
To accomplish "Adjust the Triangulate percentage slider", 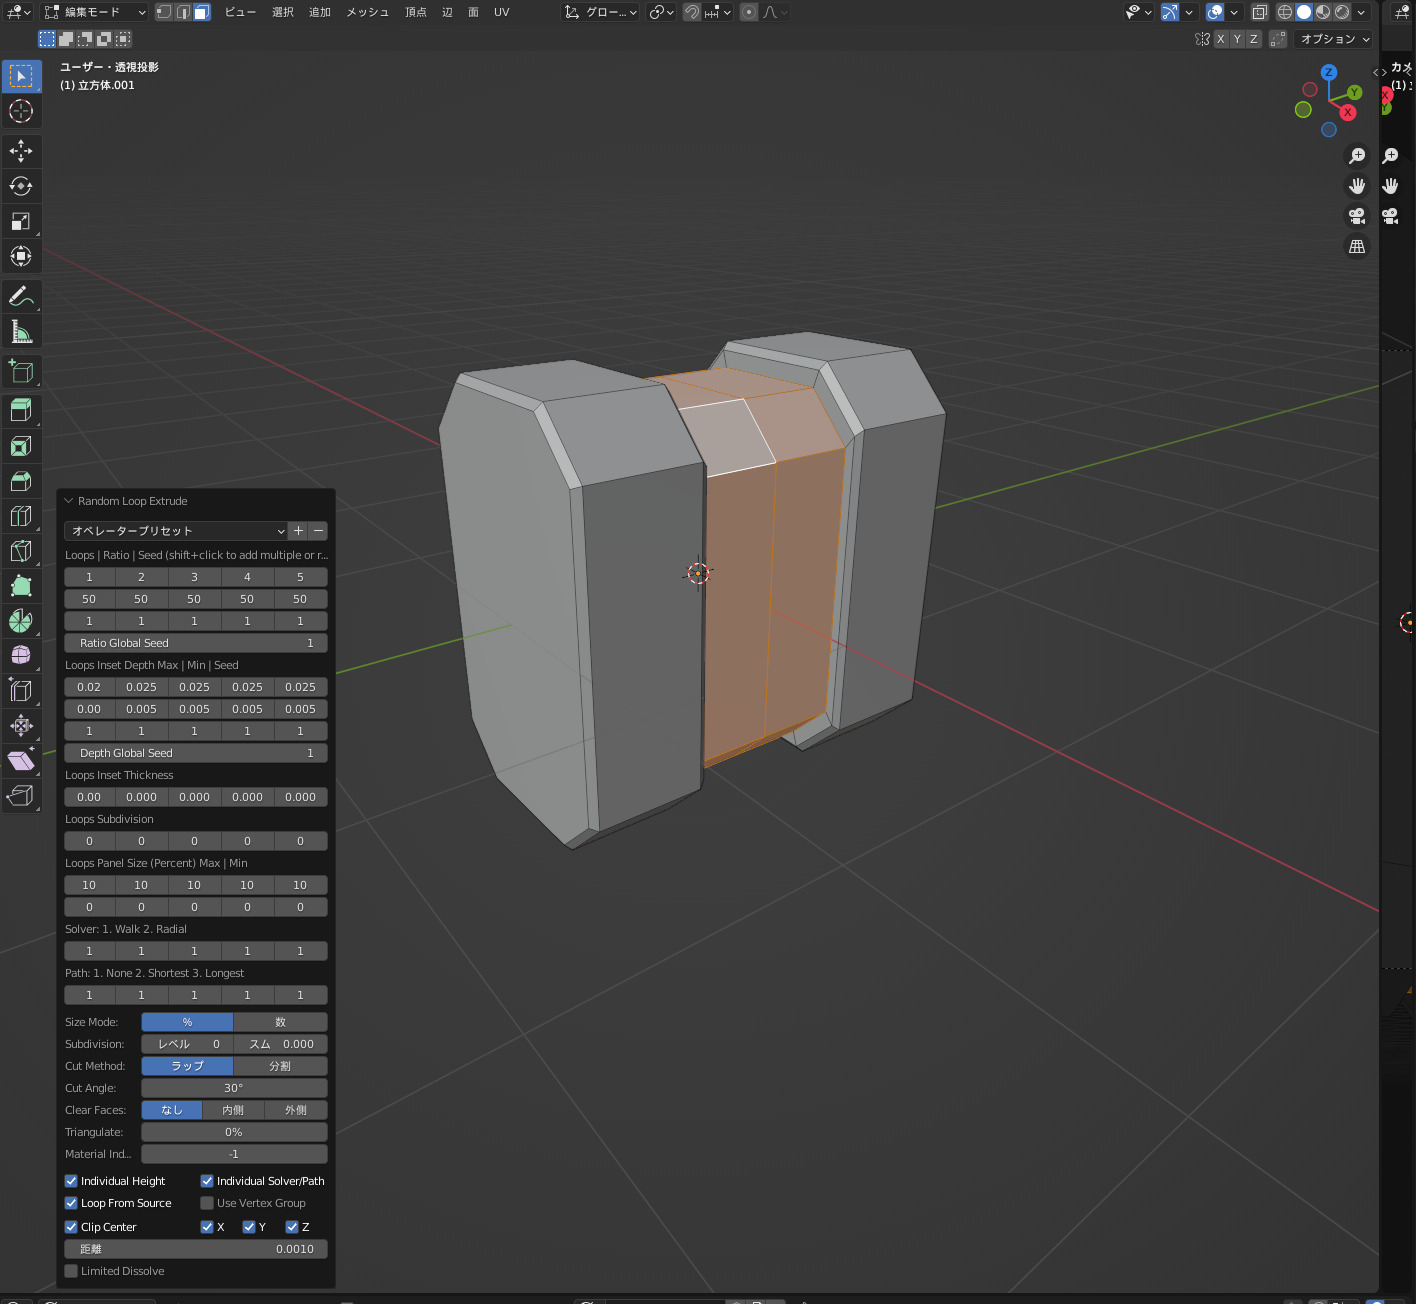I will [233, 1131].
